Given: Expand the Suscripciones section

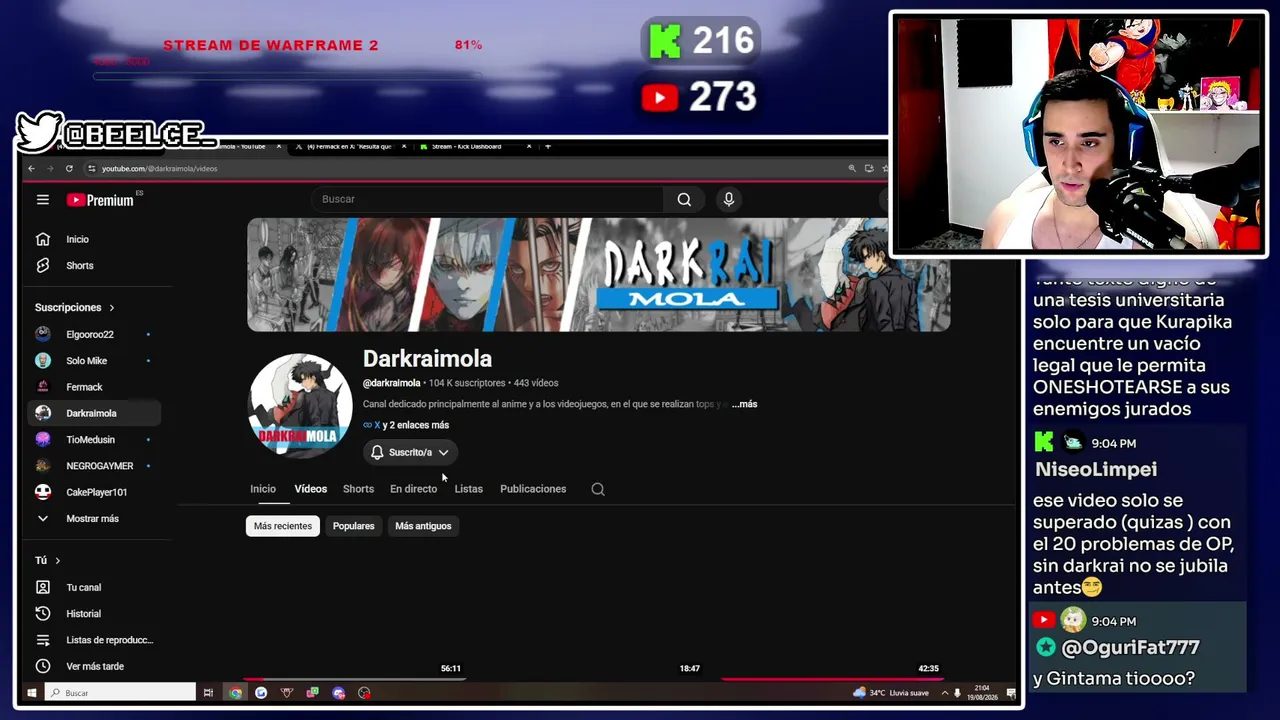Looking at the screenshot, I should pos(75,308).
